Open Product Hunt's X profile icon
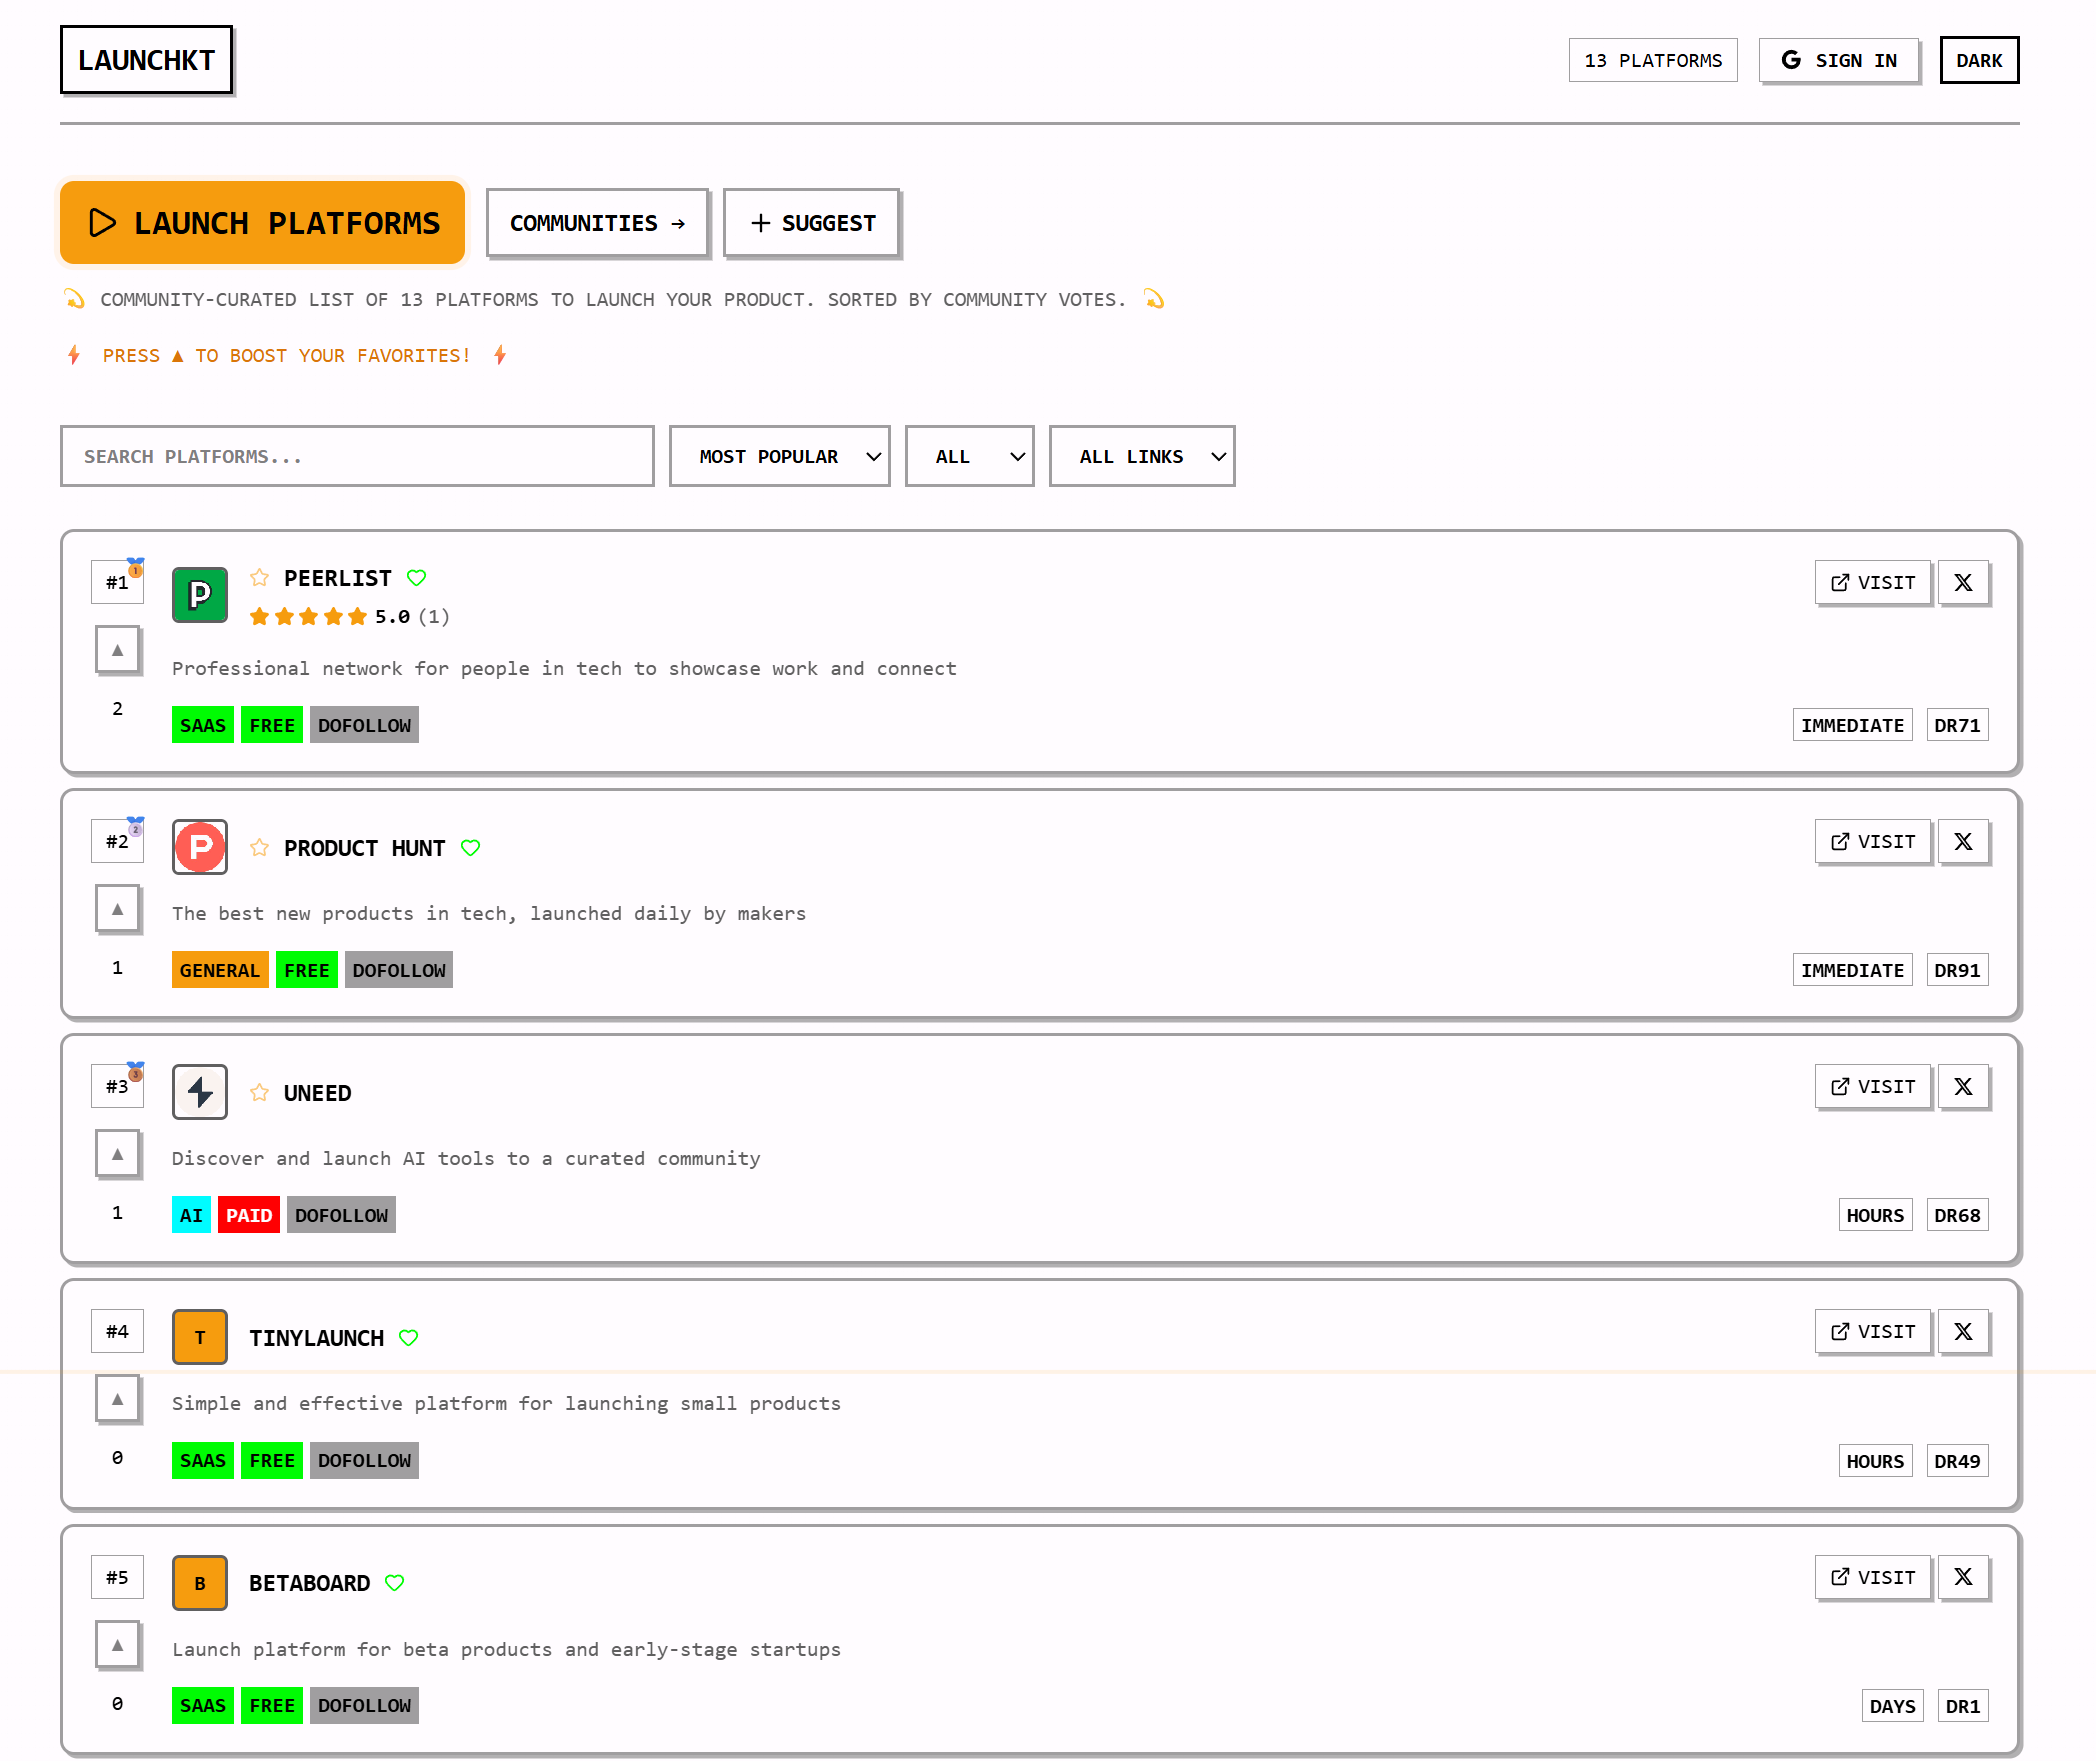2096x1761 pixels. point(1964,841)
